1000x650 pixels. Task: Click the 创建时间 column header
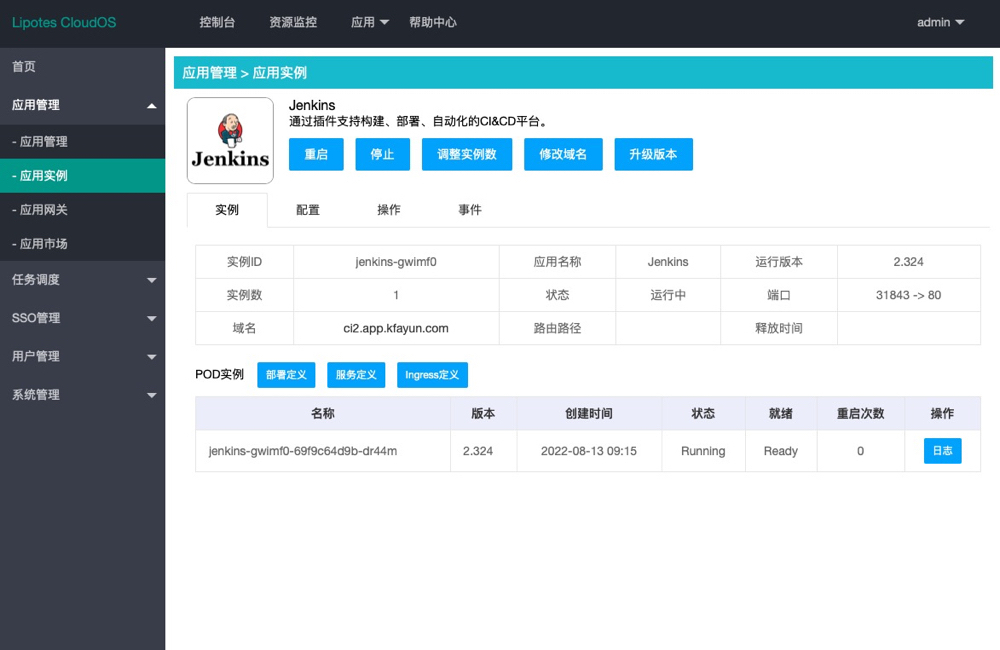589,413
